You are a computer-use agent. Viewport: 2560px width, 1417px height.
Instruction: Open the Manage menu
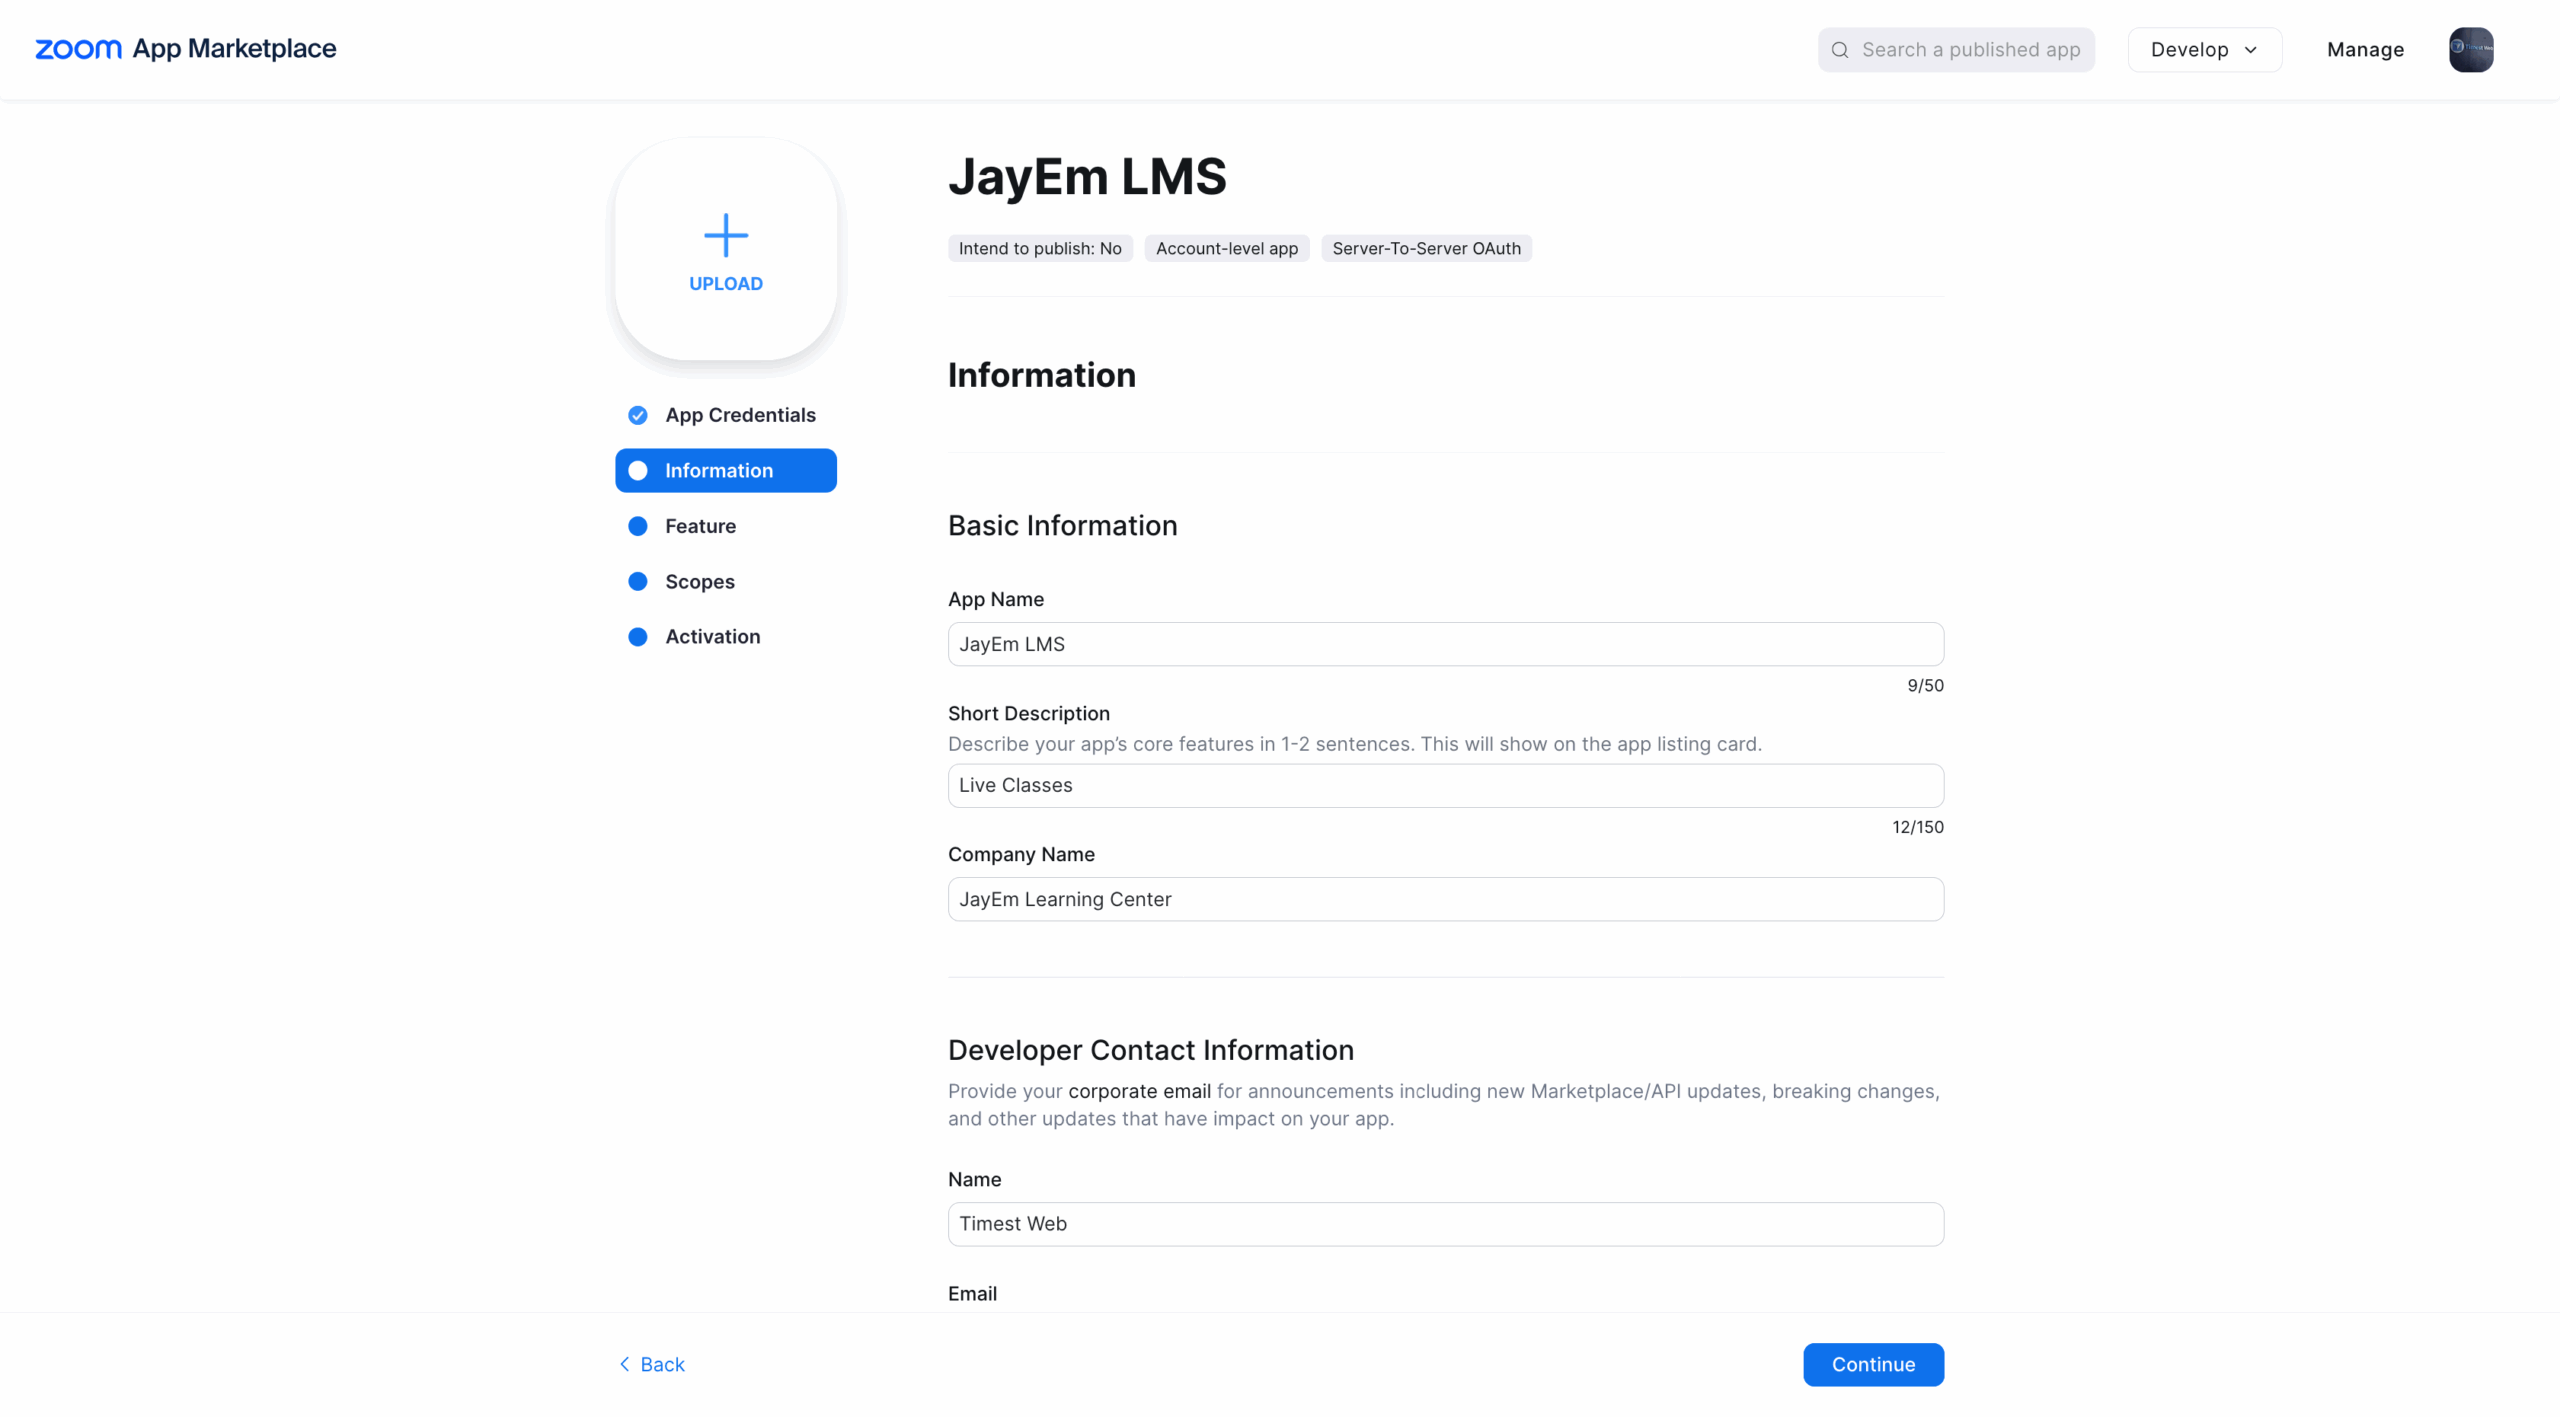(2364, 49)
